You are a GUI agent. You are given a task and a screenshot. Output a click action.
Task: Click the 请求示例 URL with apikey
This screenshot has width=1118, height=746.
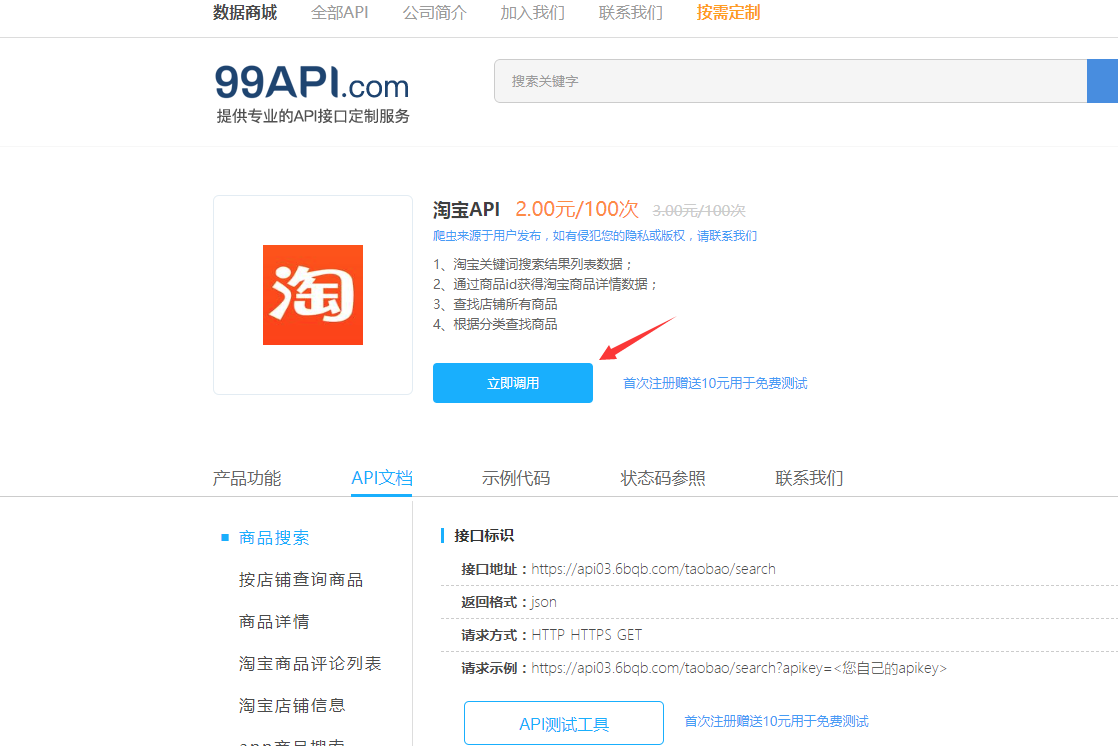pyautogui.click(x=739, y=668)
